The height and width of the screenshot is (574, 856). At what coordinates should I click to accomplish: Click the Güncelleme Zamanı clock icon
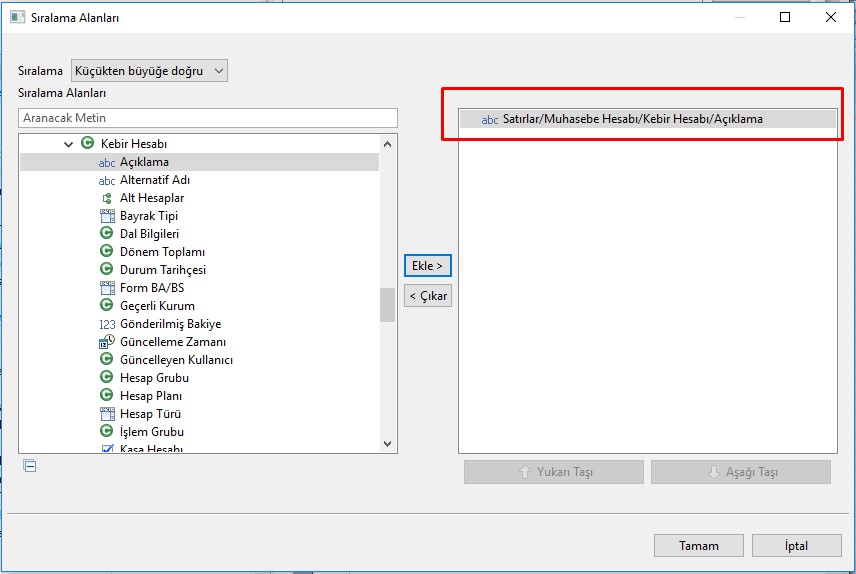(x=107, y=342)
